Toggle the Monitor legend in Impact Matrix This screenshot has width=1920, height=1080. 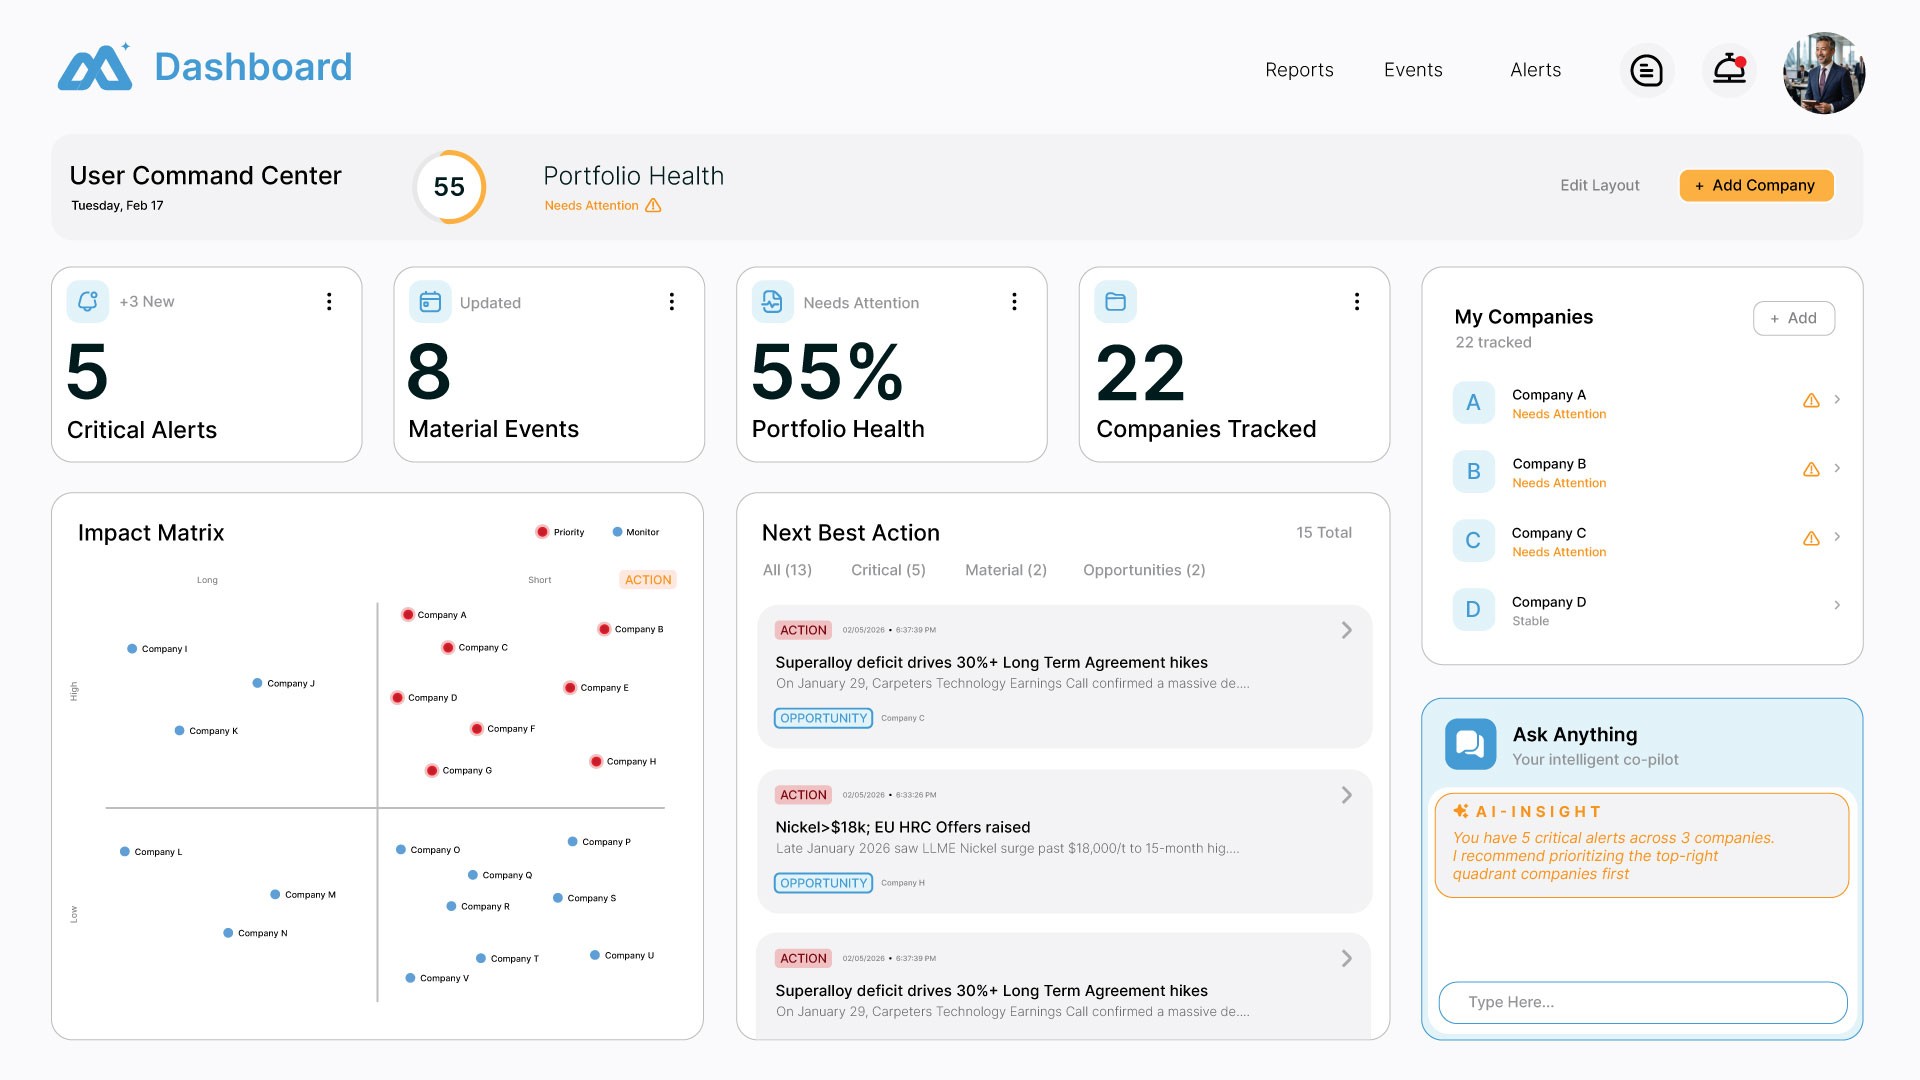click(635, 532)
